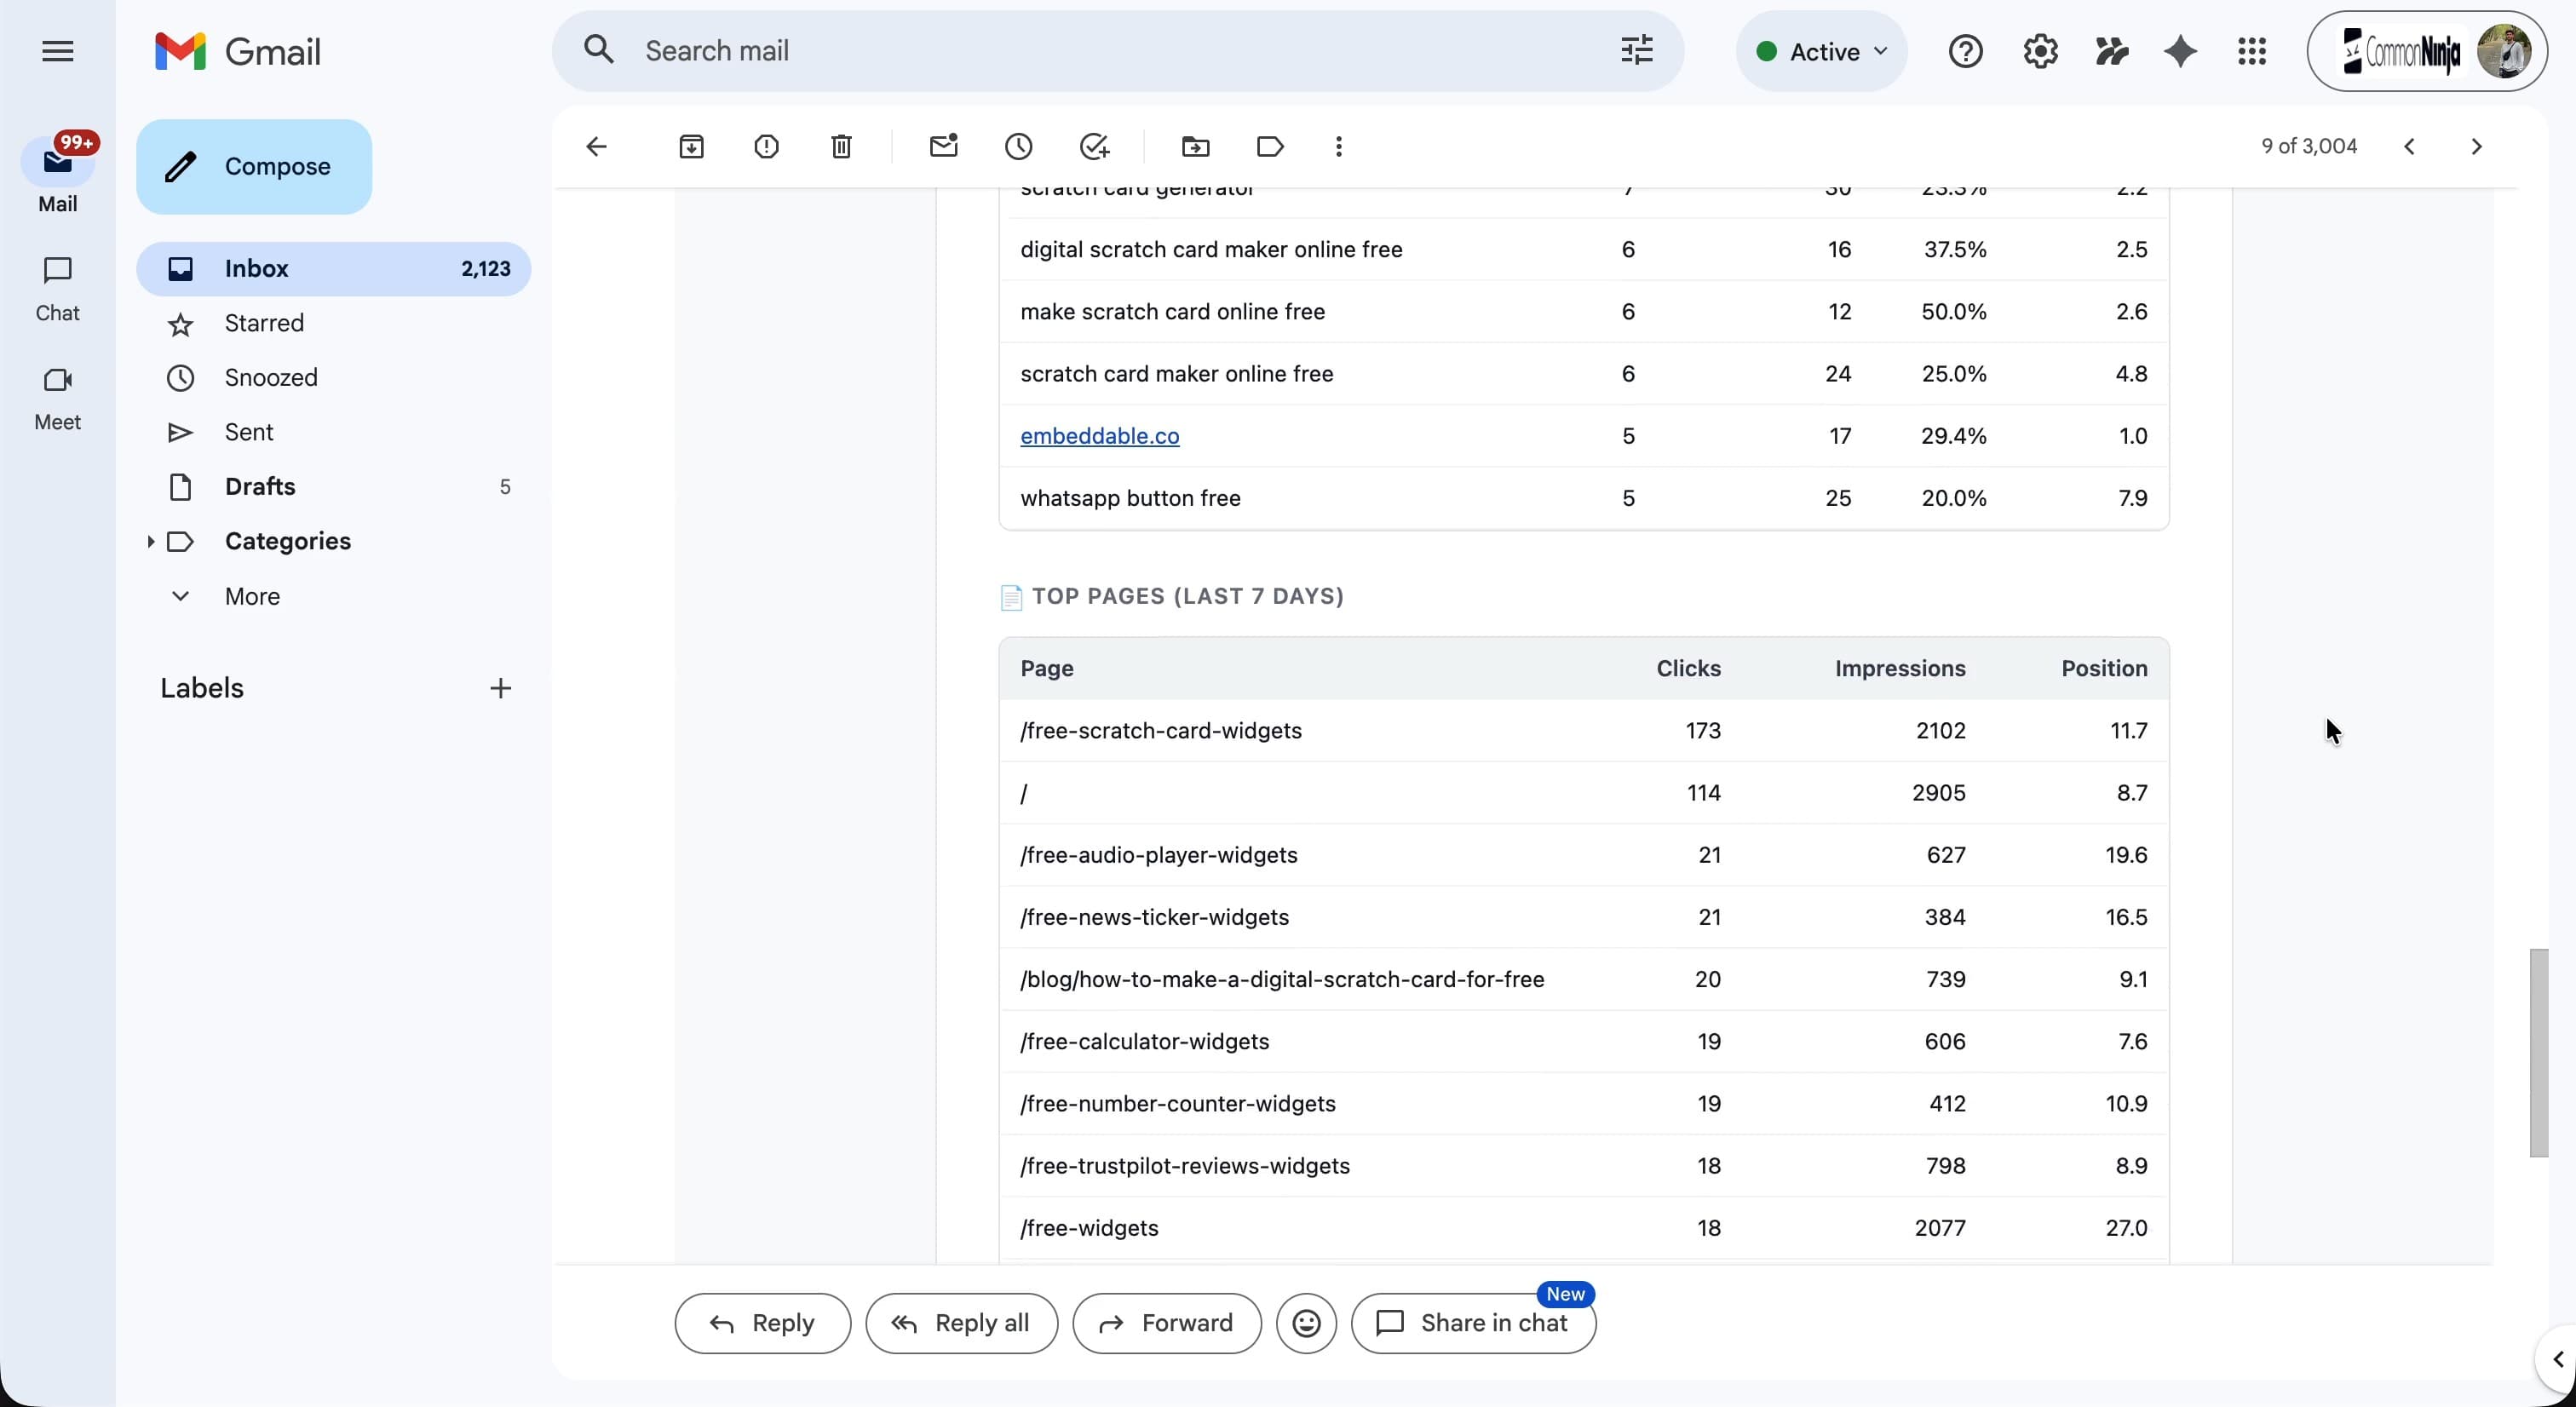
Task: Expand the Categories label group
Action: 151,541
